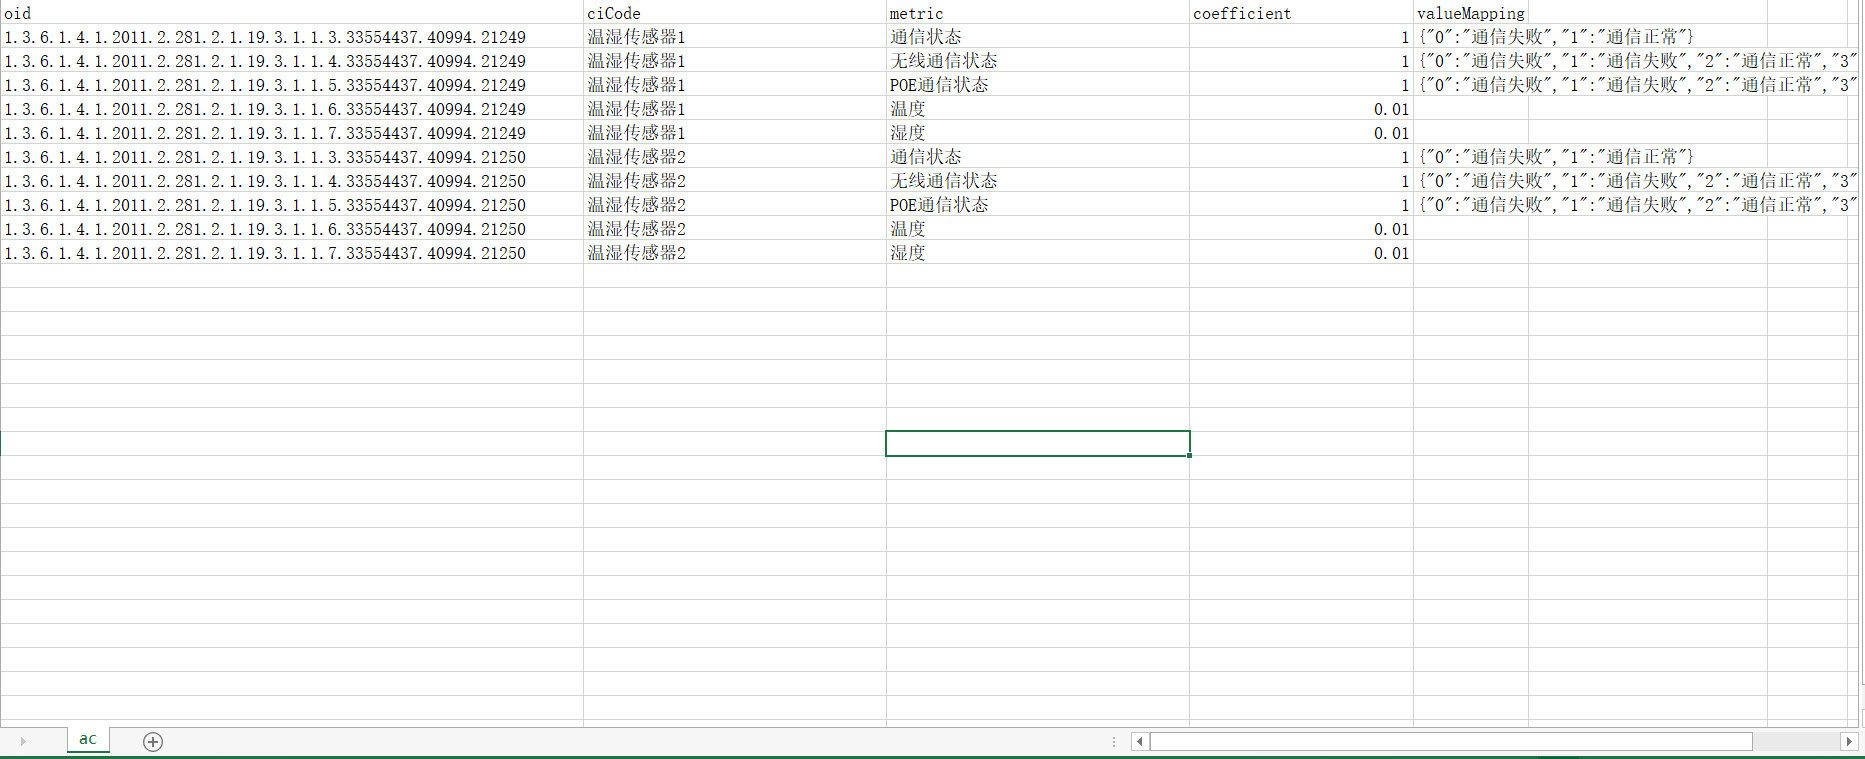Select coefficient 0.01 for 温湿传感器2 湿度
The image size is (1865, 759).
click(x=1301, y=253)
